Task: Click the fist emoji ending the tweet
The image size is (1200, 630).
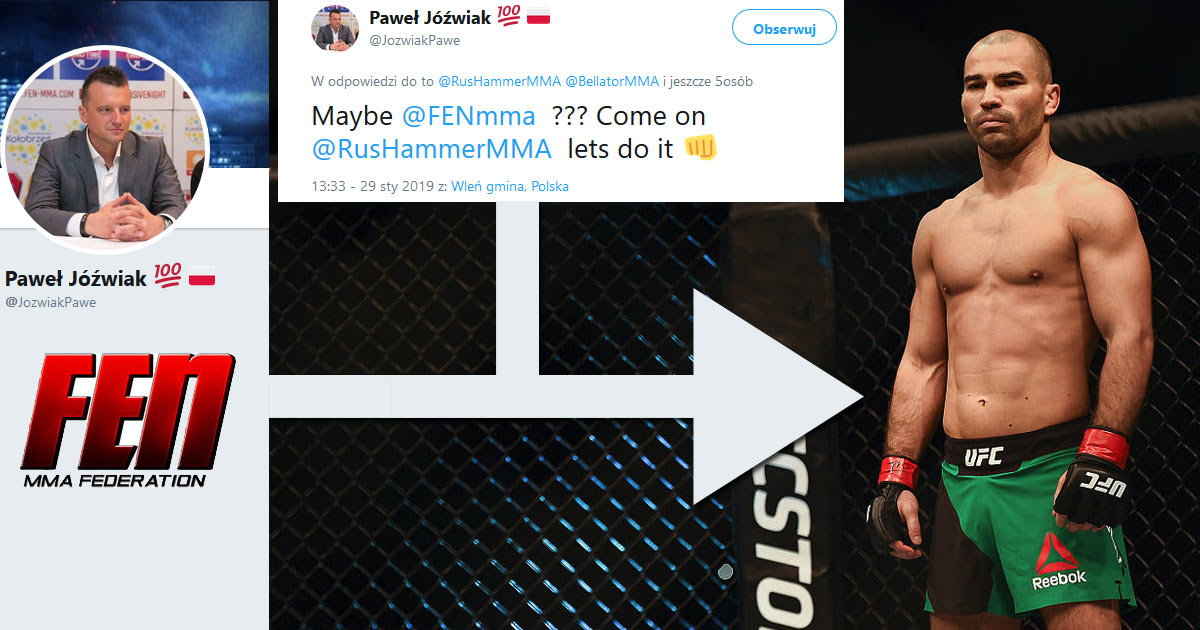Action: 701,149
